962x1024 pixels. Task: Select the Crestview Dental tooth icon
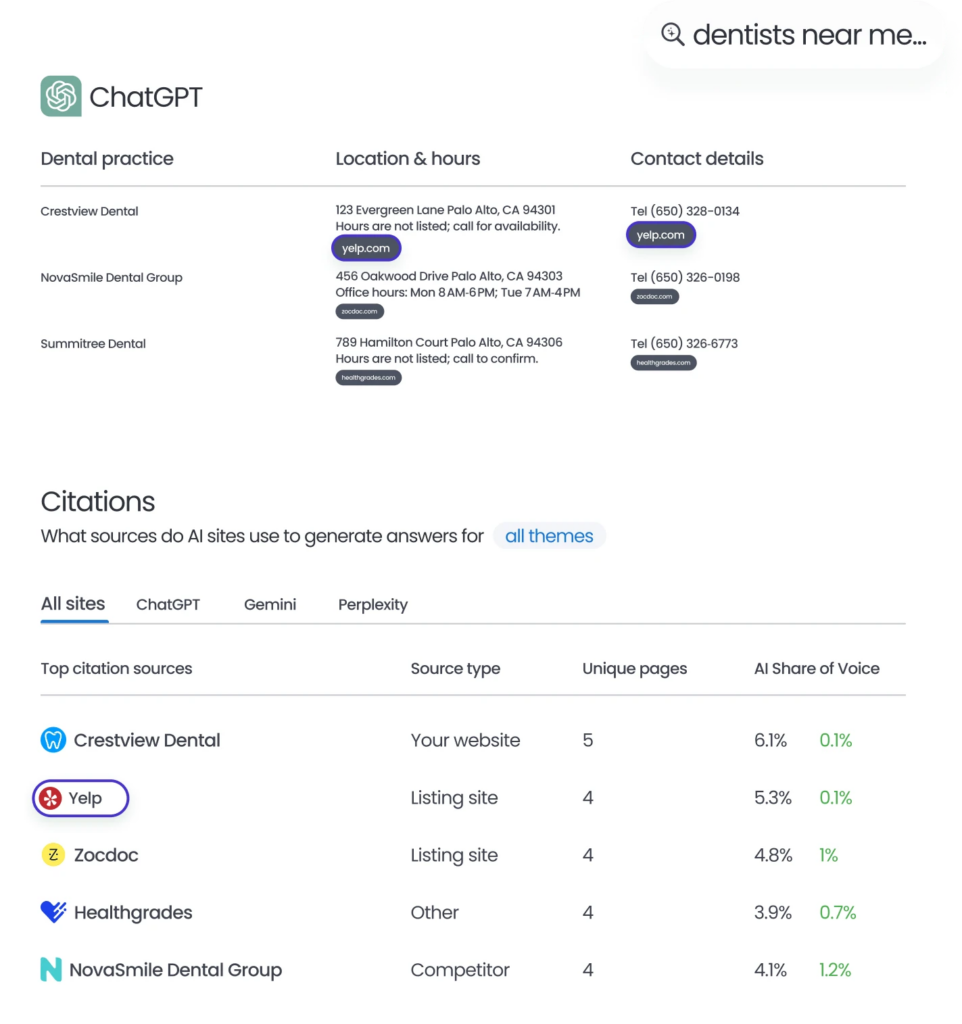52,740
